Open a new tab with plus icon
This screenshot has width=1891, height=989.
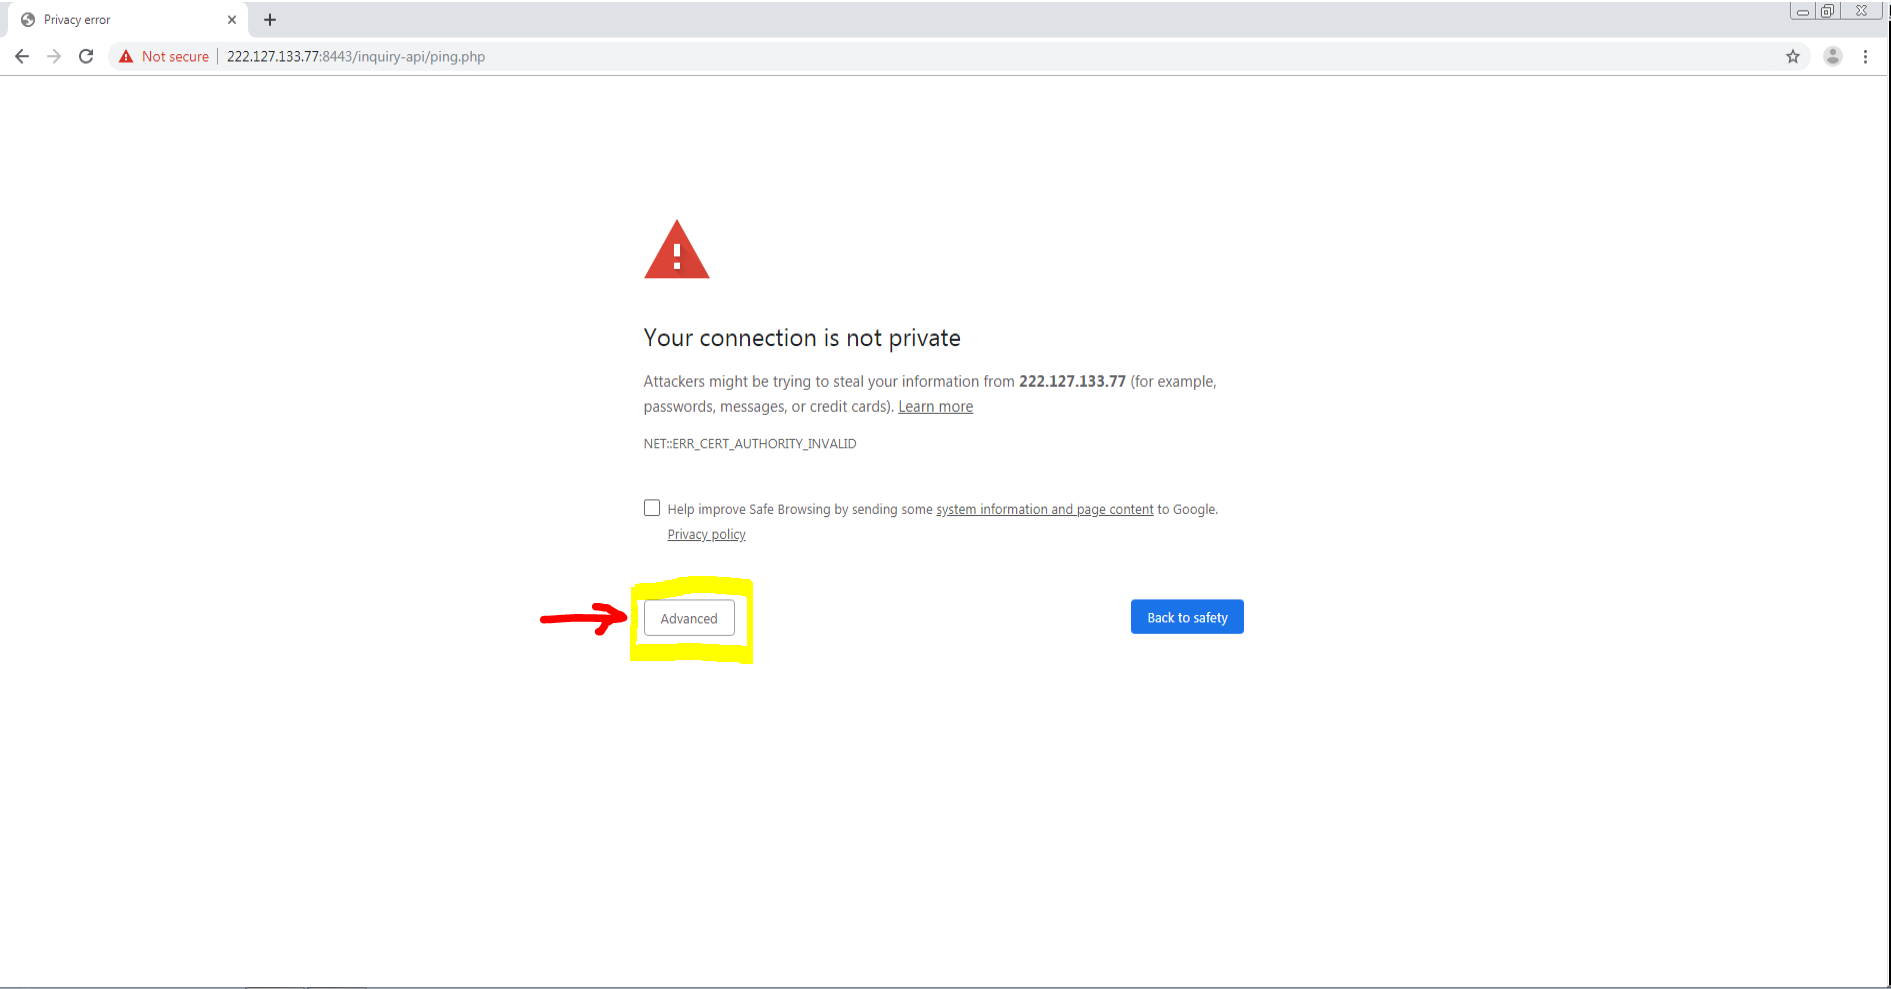coord(270,20)
